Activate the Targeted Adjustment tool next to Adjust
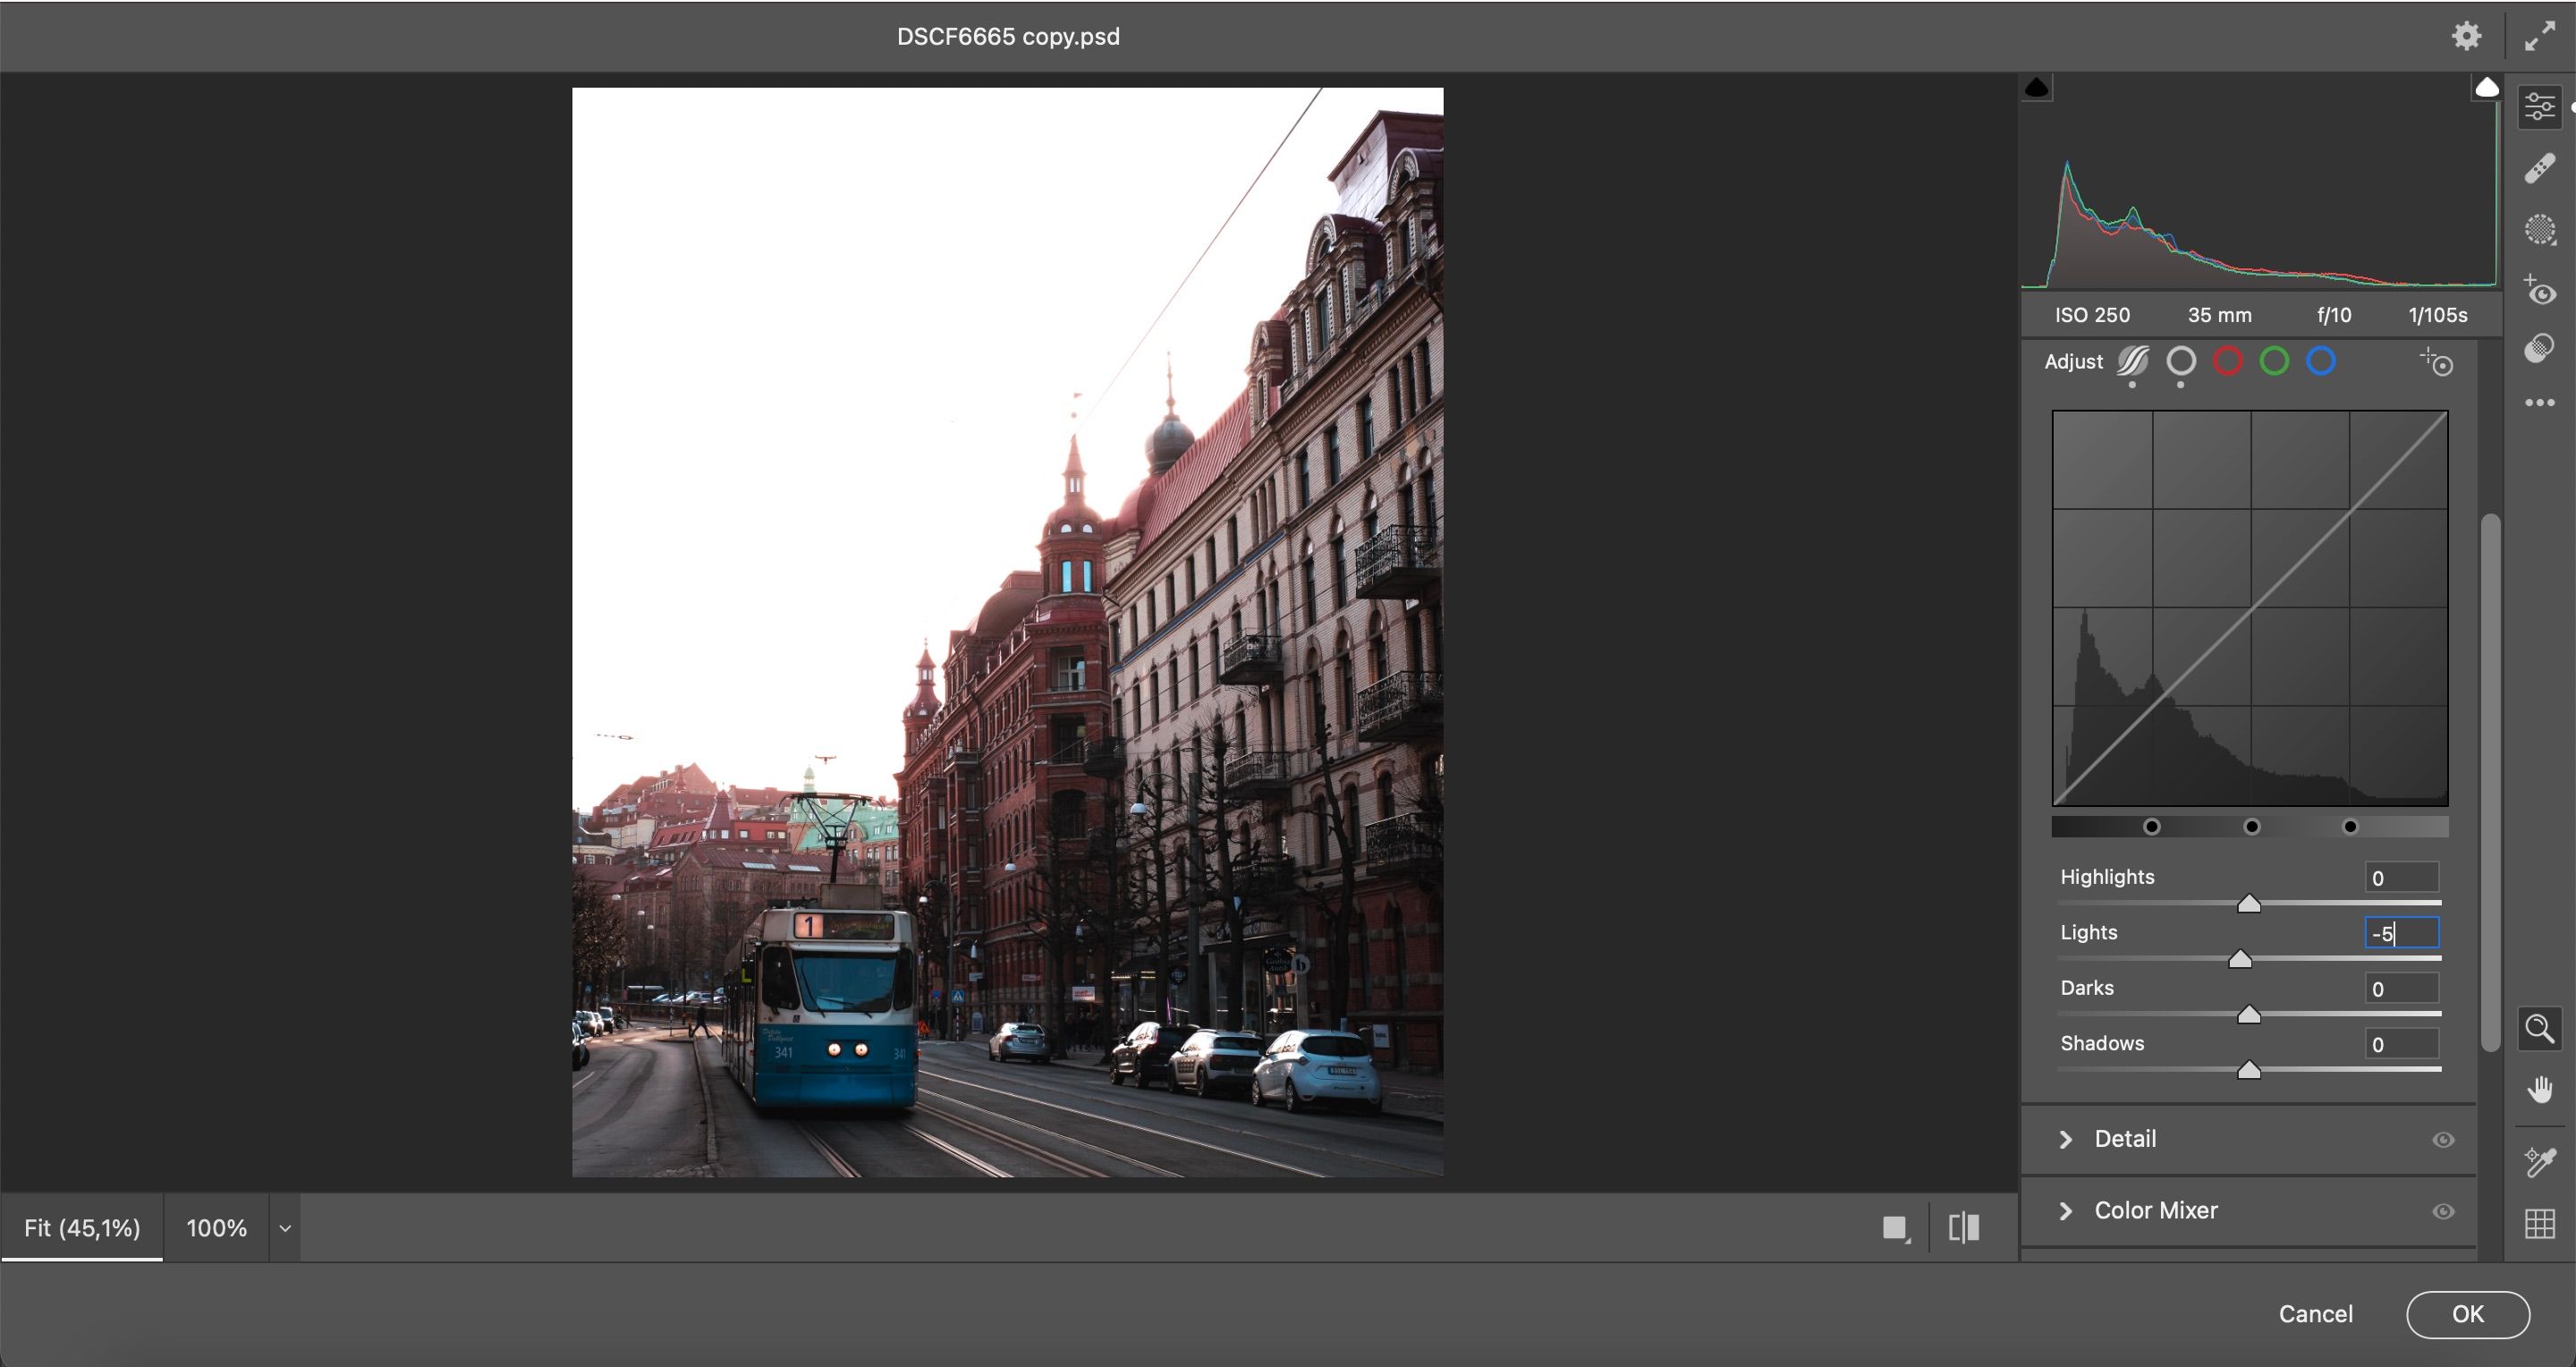The image size is (2576, 1367). (2436, 362)
